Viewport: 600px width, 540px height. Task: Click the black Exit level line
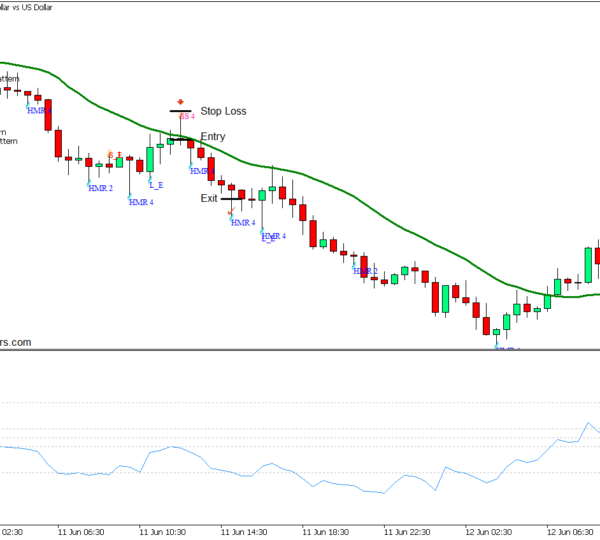232,199
